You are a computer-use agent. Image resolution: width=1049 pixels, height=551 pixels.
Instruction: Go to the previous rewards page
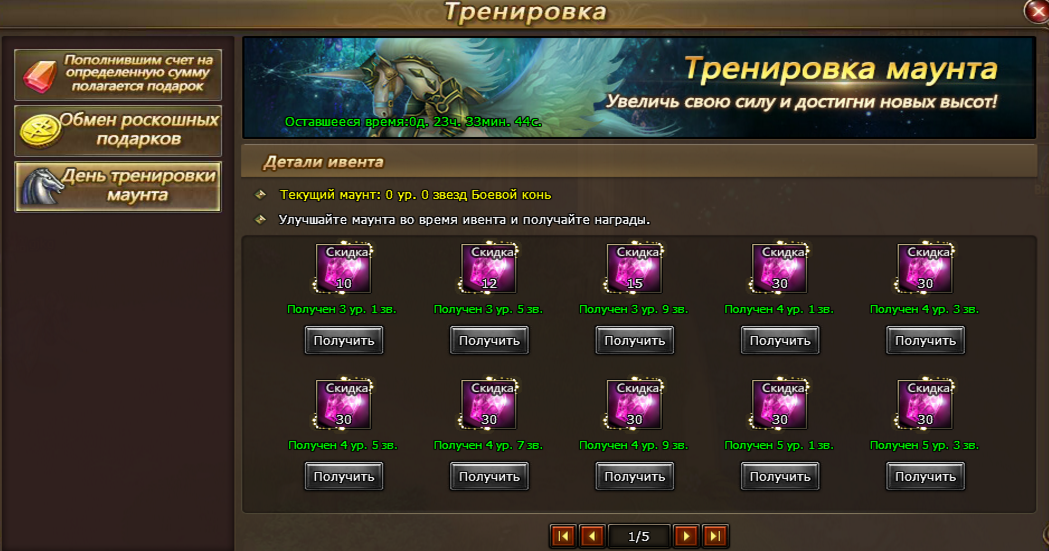[592, 536]
